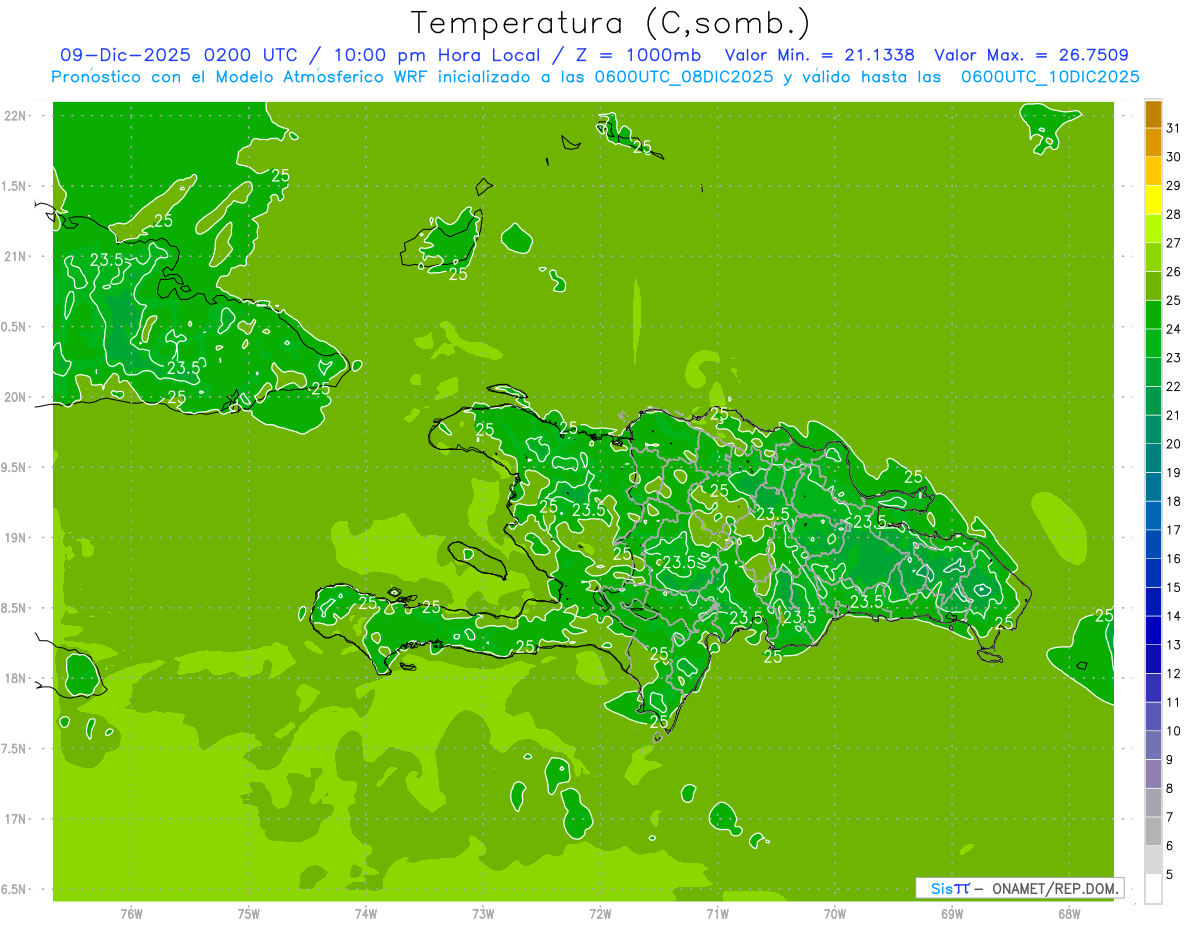Click the 22N latitude label
This screenshot has height=927, width=1200.
pos(15,116)
